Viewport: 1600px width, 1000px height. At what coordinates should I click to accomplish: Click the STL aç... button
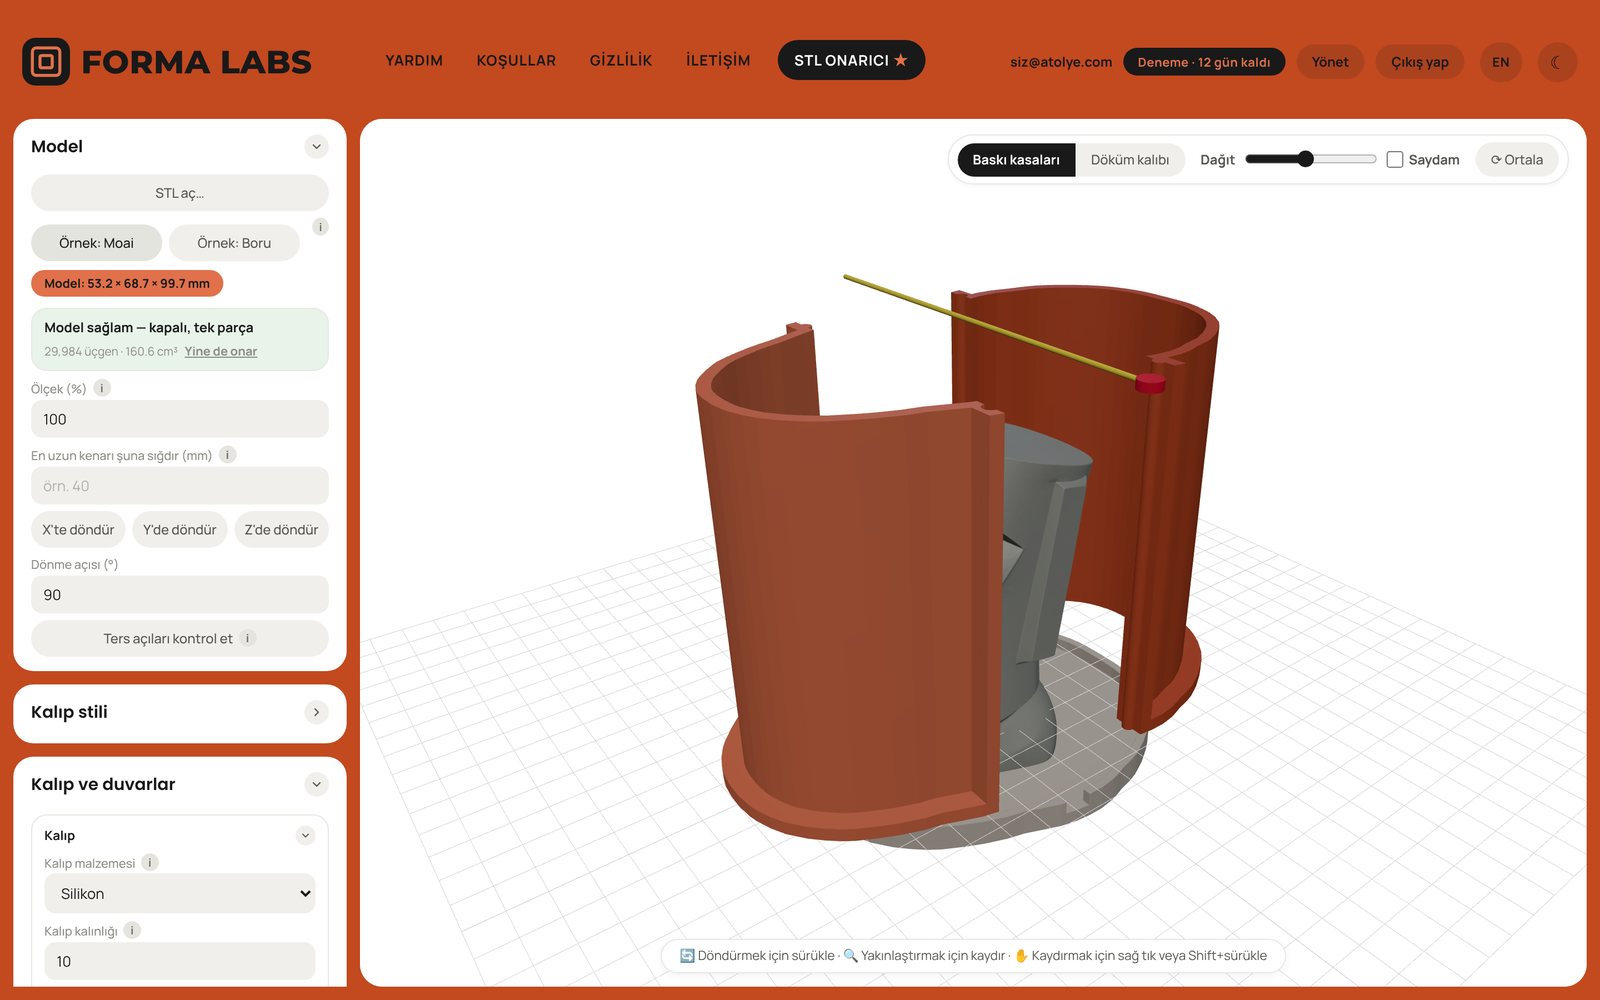[180, 193]
